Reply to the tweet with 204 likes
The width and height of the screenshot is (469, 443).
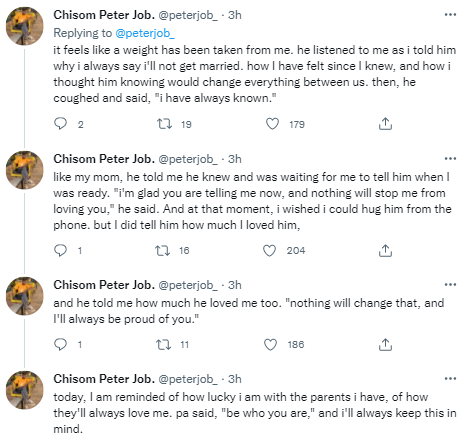tap(60, 250)
